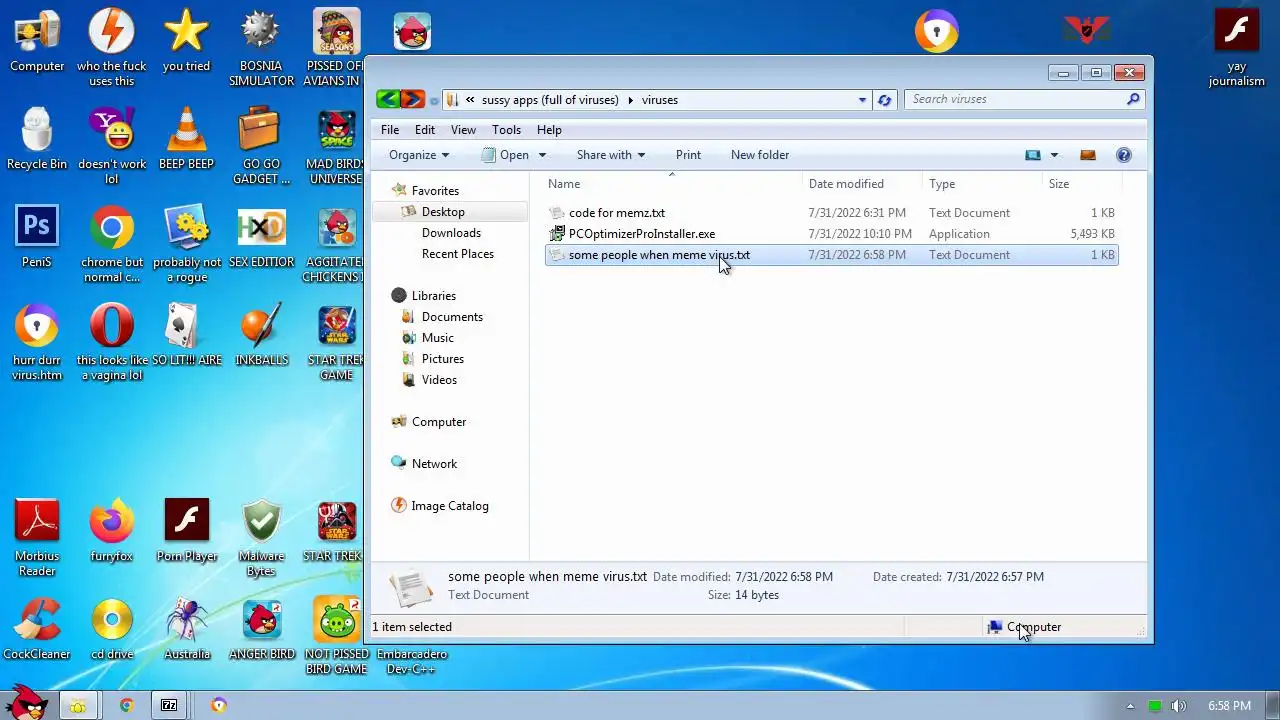The image size is (1280, 720).
Task: Open the Computer desktop icon
Action: (37, 42)
